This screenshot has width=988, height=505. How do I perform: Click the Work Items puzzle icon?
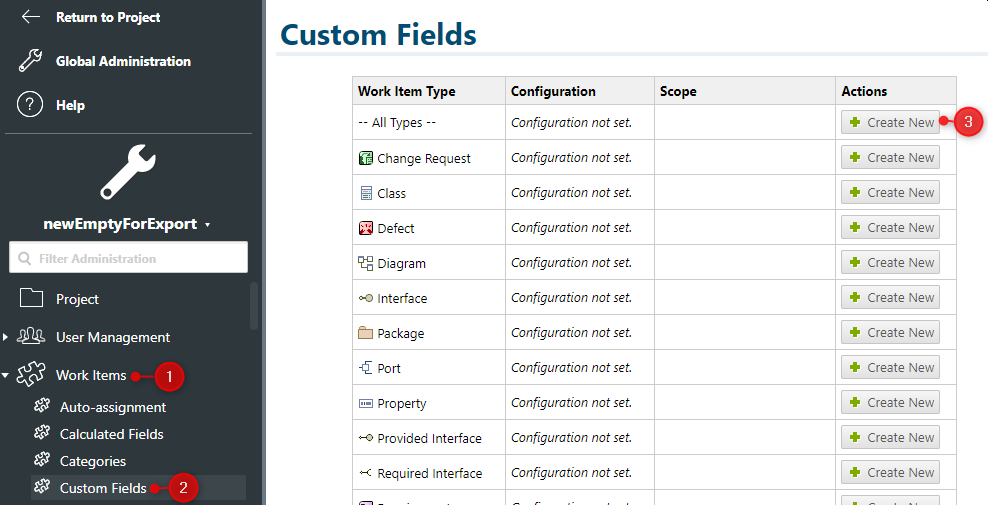31,374
